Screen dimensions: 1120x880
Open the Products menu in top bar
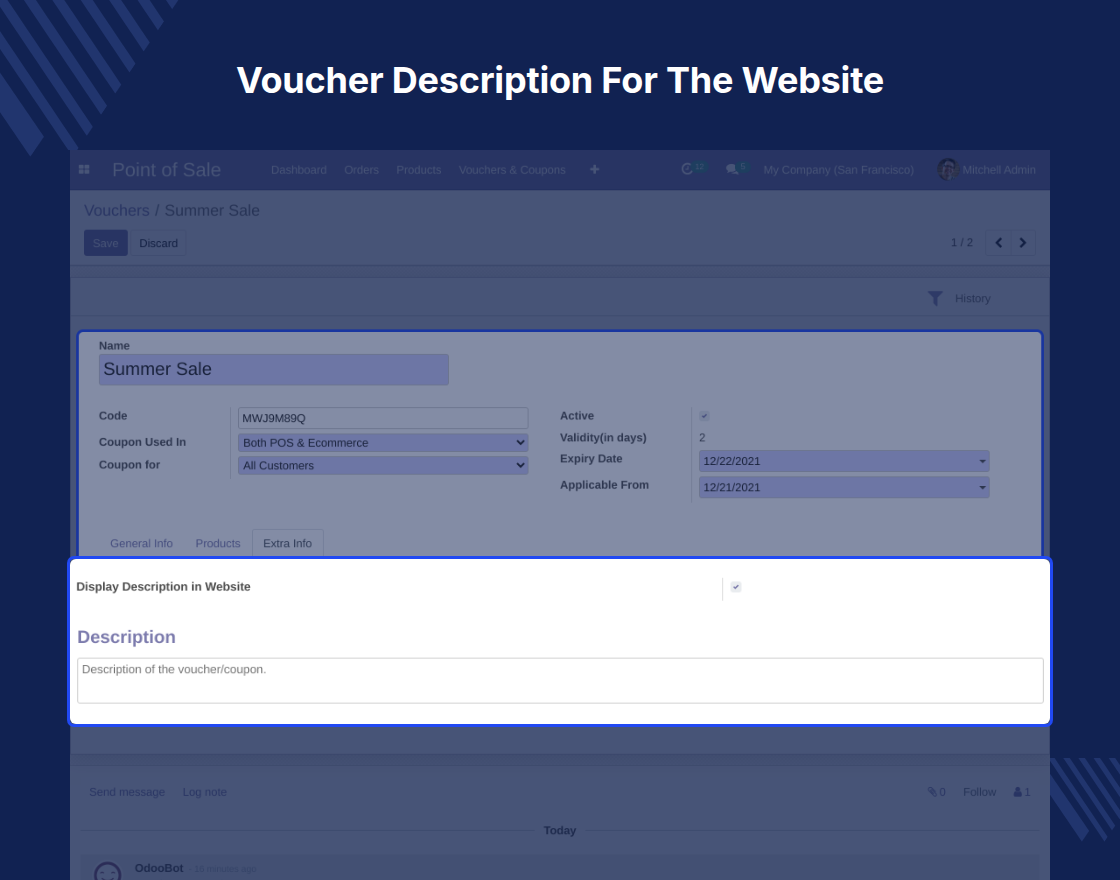[x=419, y=170]
